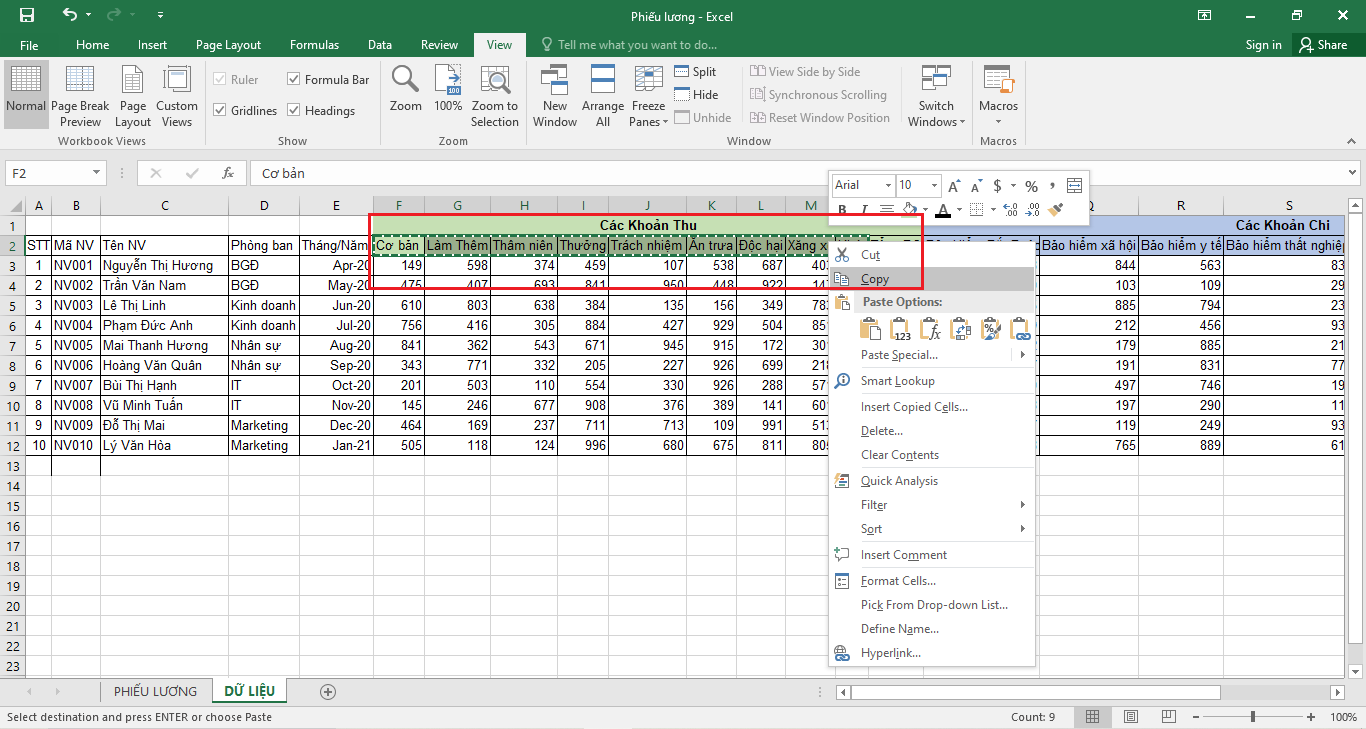Click Zoom to Selection
The image size is (1366, 729).
coord(495,96)
